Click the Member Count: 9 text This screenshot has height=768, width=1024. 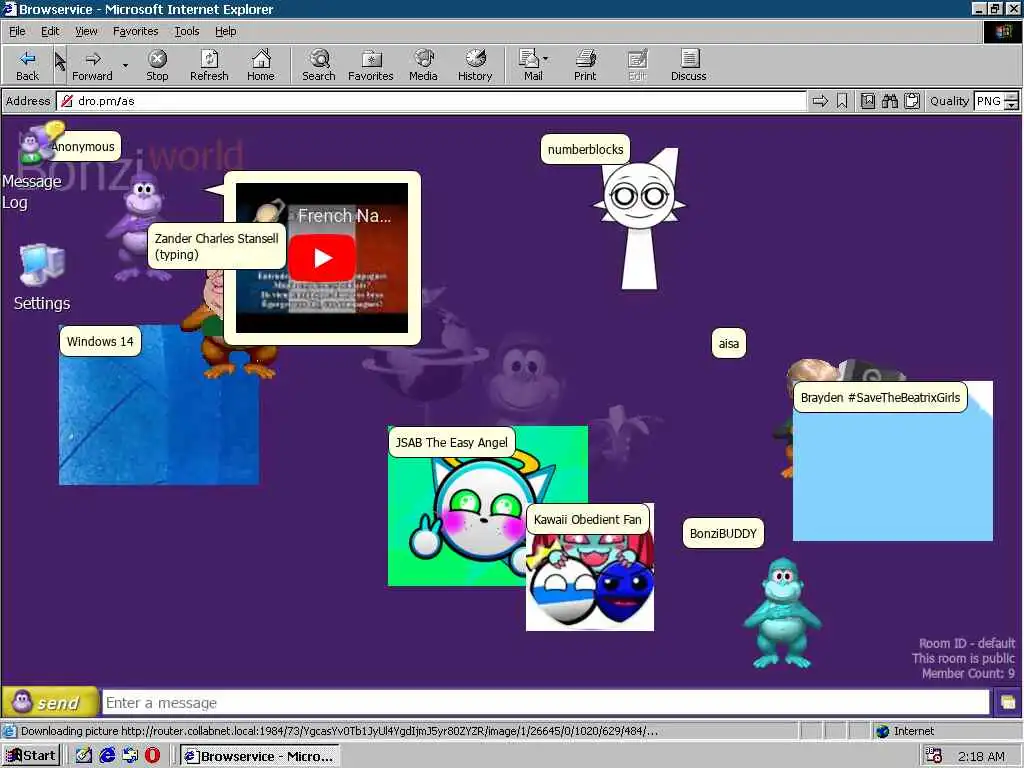(968, 673)
